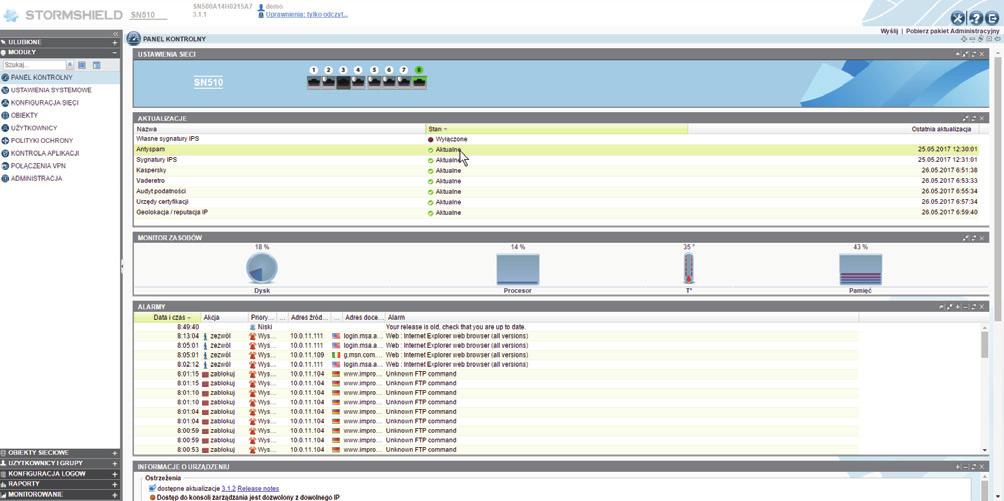Open the preferences wrench icon in header
1004x501 pixels.
click(958, 18)
